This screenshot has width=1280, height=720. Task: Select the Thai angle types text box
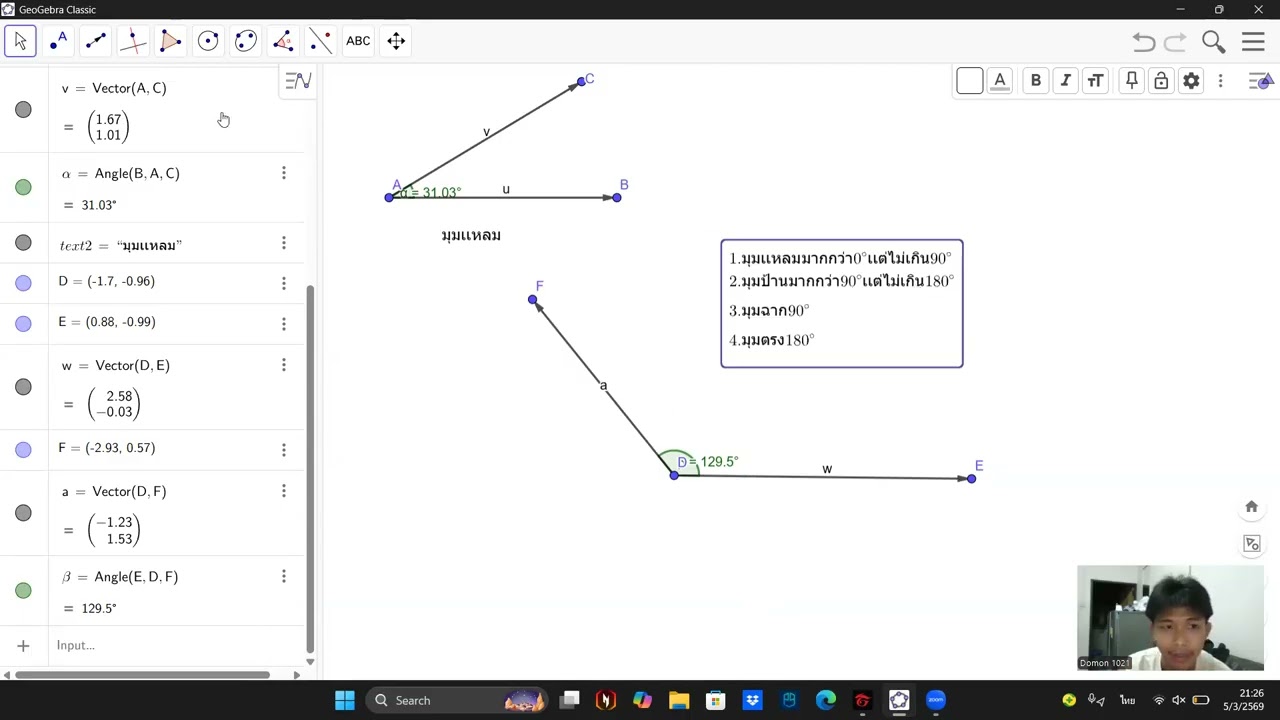[842, 303]
